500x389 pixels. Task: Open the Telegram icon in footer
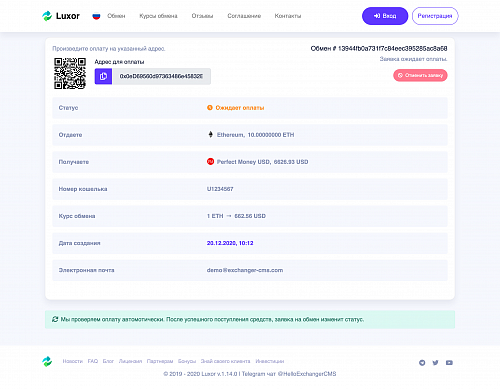click(x=422, y=363)
